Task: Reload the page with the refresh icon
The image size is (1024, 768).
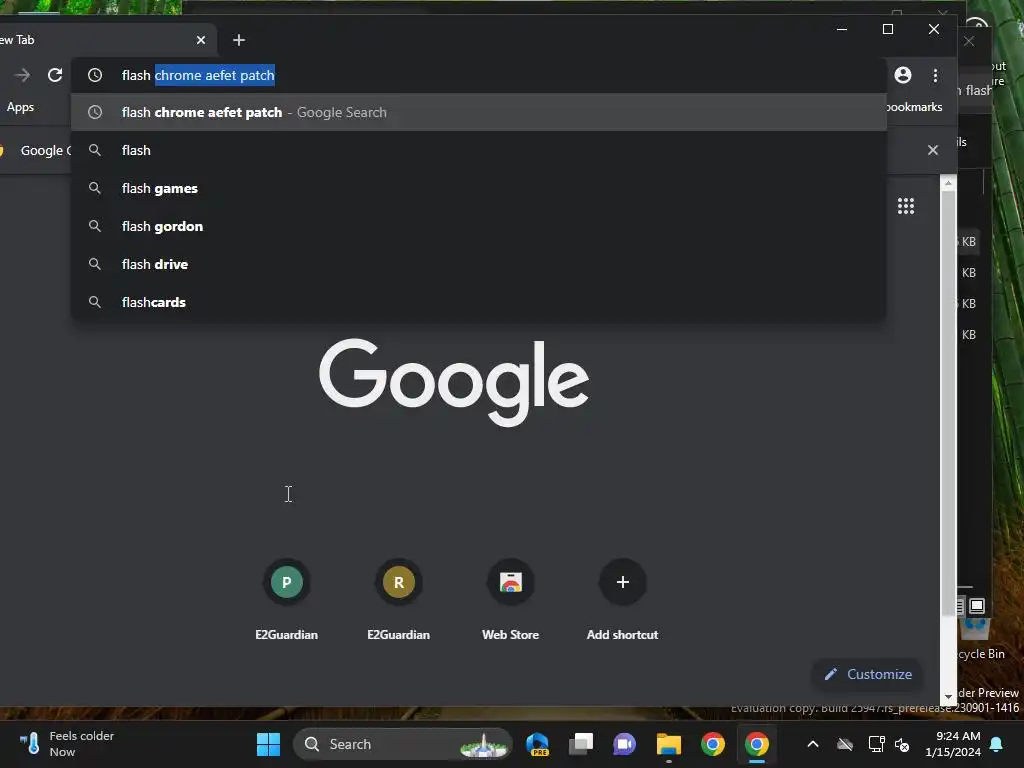Action: [55, 75]
